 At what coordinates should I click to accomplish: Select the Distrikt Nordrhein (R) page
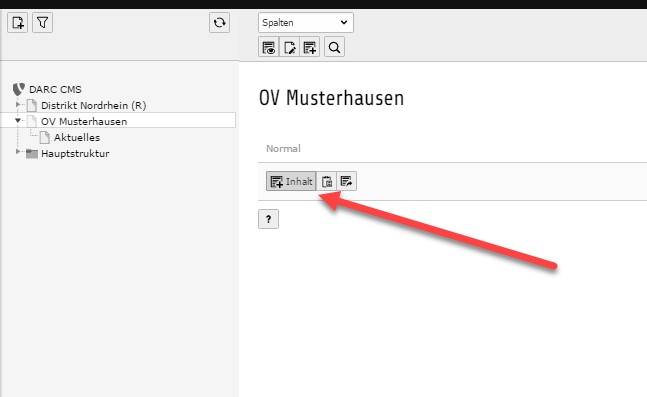[94, 105]
